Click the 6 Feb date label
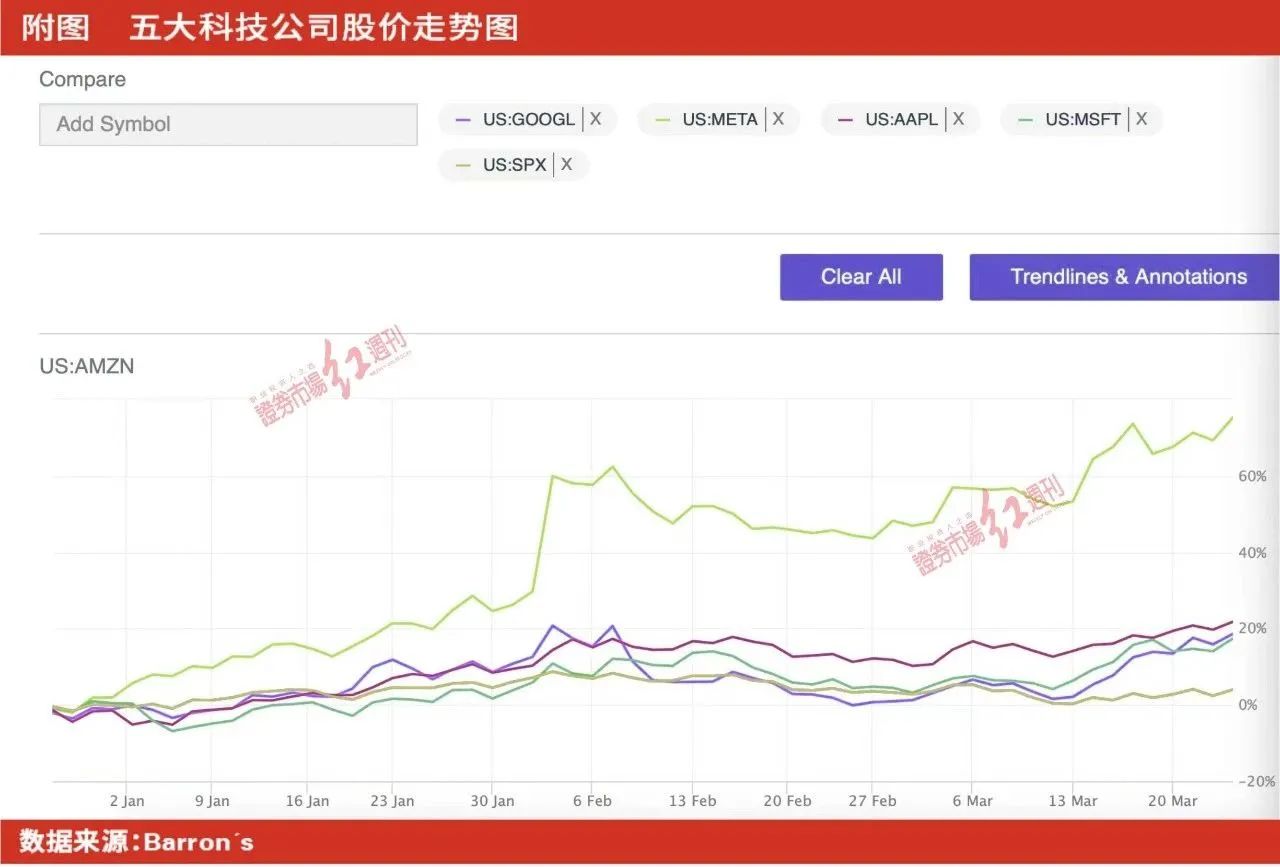 coord(590,801)
